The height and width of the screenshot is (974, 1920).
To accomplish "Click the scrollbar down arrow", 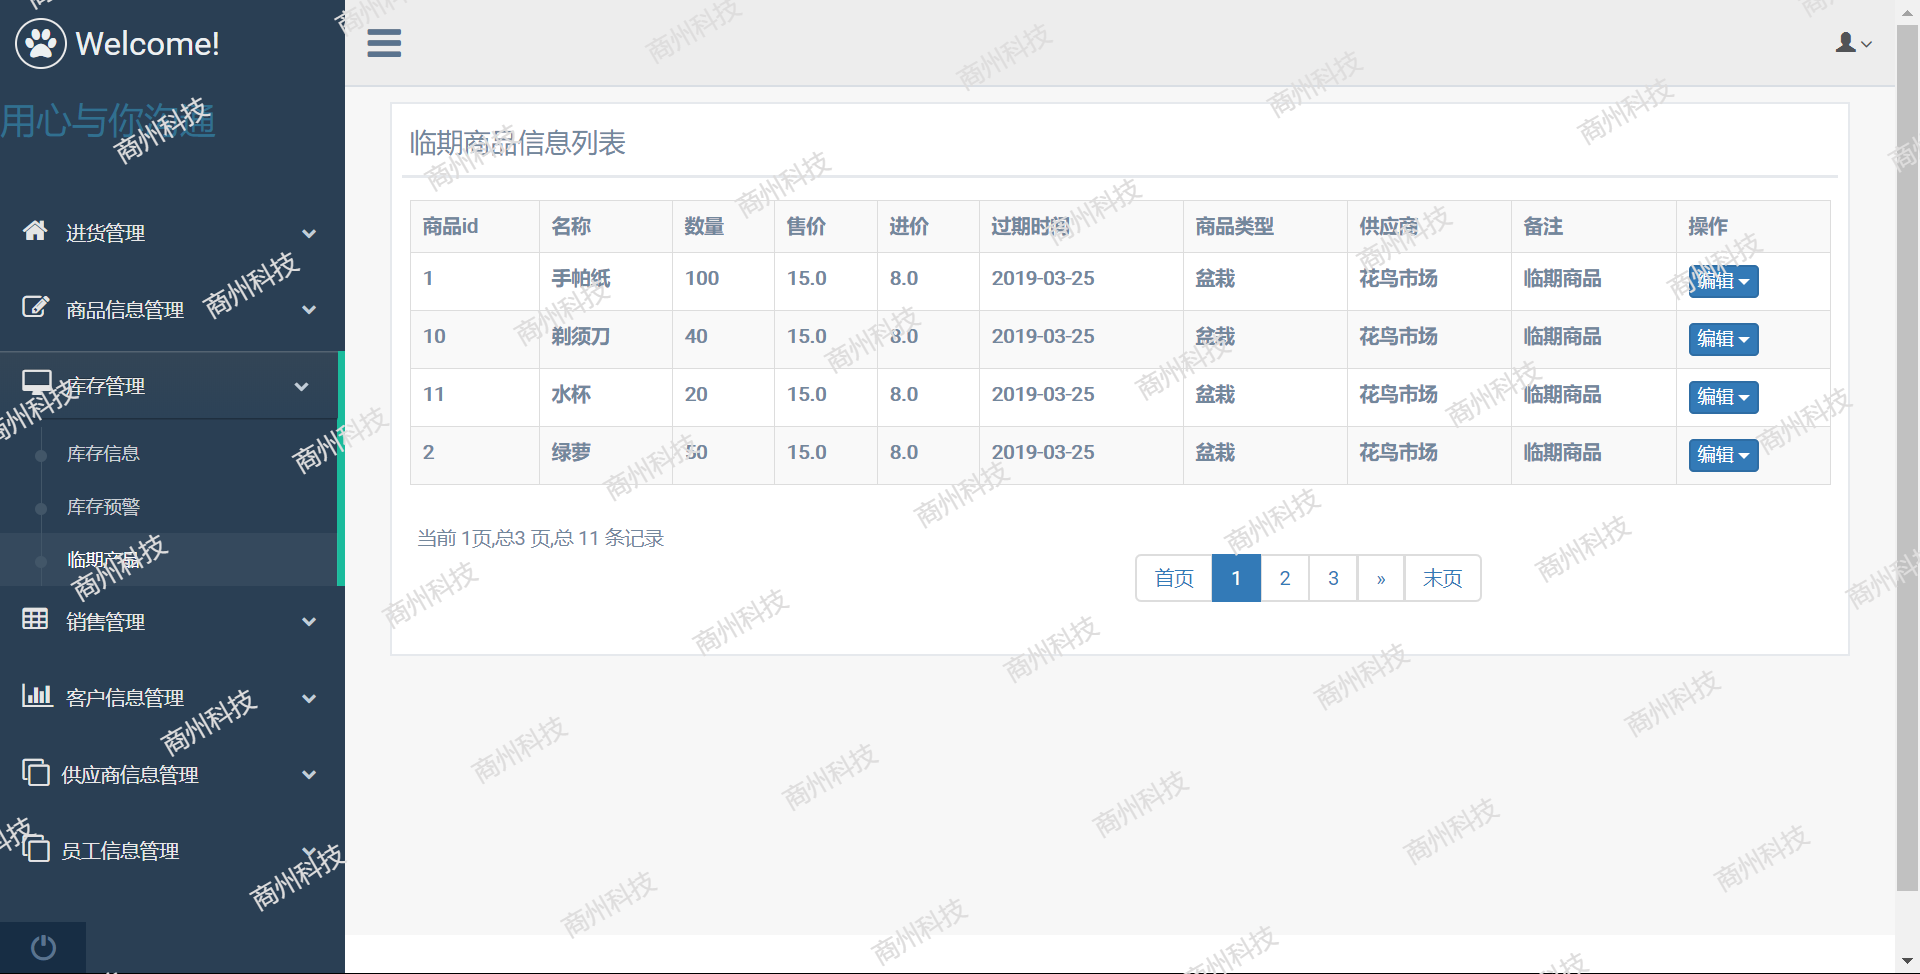I will (1907, 963).
